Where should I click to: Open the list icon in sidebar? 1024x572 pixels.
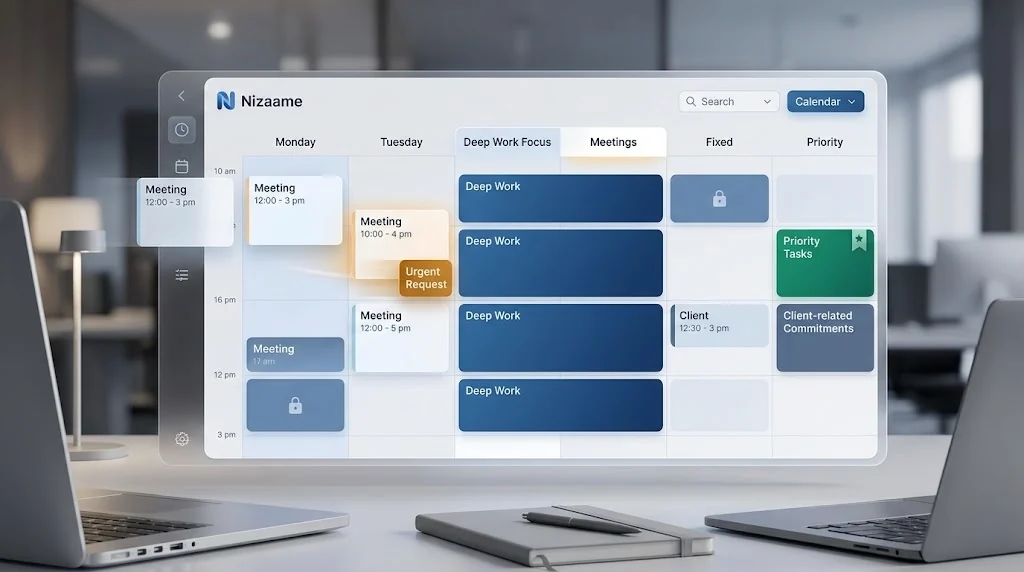[182, 275]
